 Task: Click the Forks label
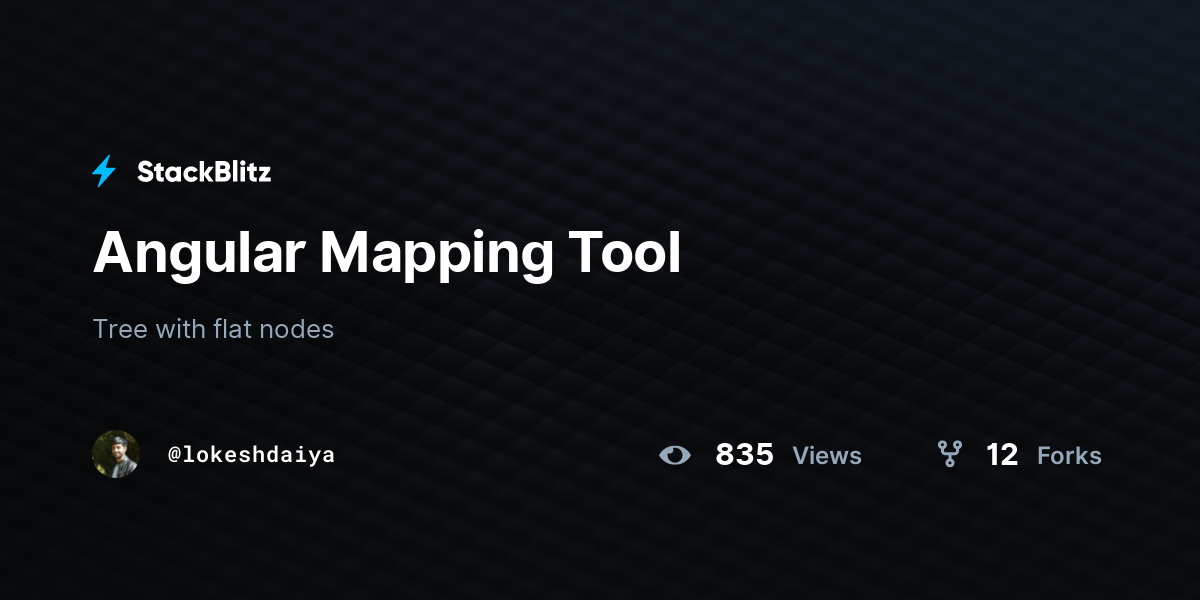pyautogui.click(x=1069, y=455)
